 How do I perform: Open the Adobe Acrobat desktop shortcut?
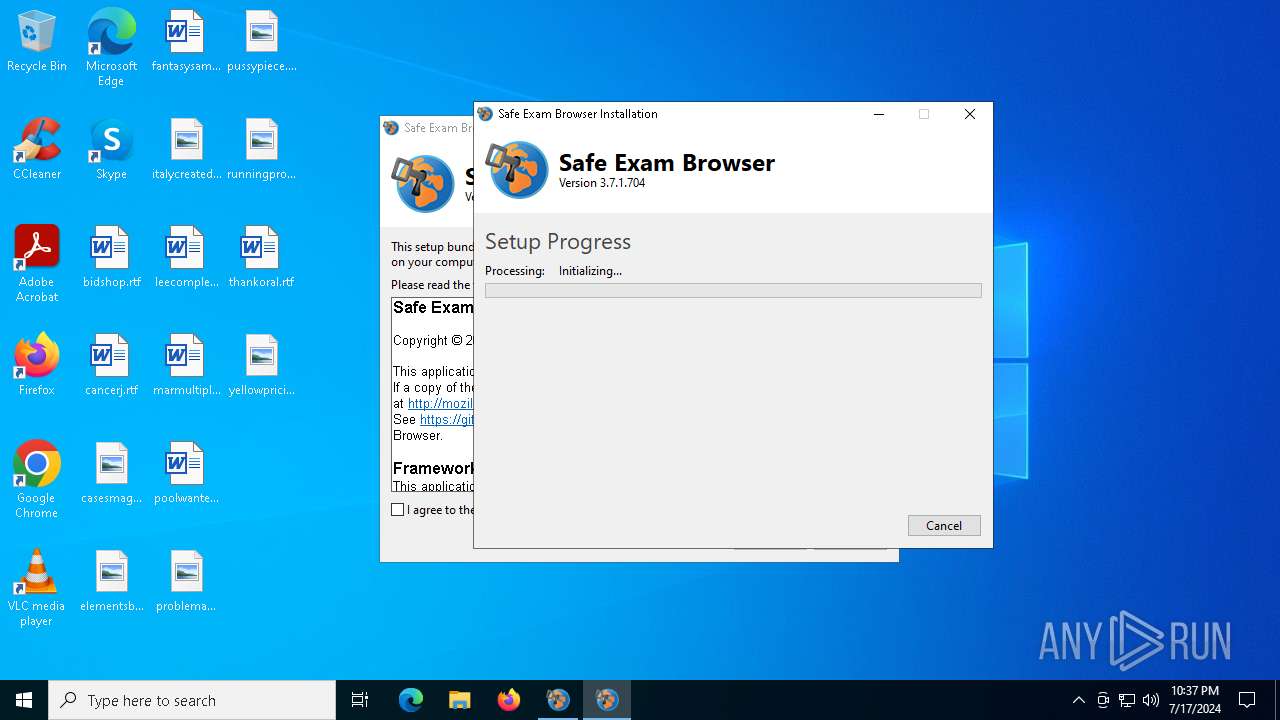click(37, 263)
